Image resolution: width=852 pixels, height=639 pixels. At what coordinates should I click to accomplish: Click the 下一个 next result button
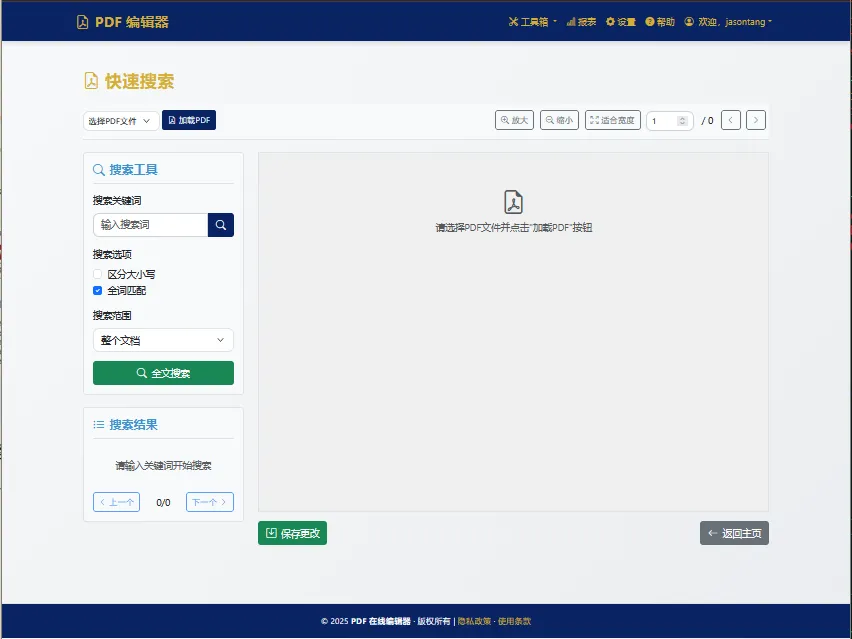(210, 502)
